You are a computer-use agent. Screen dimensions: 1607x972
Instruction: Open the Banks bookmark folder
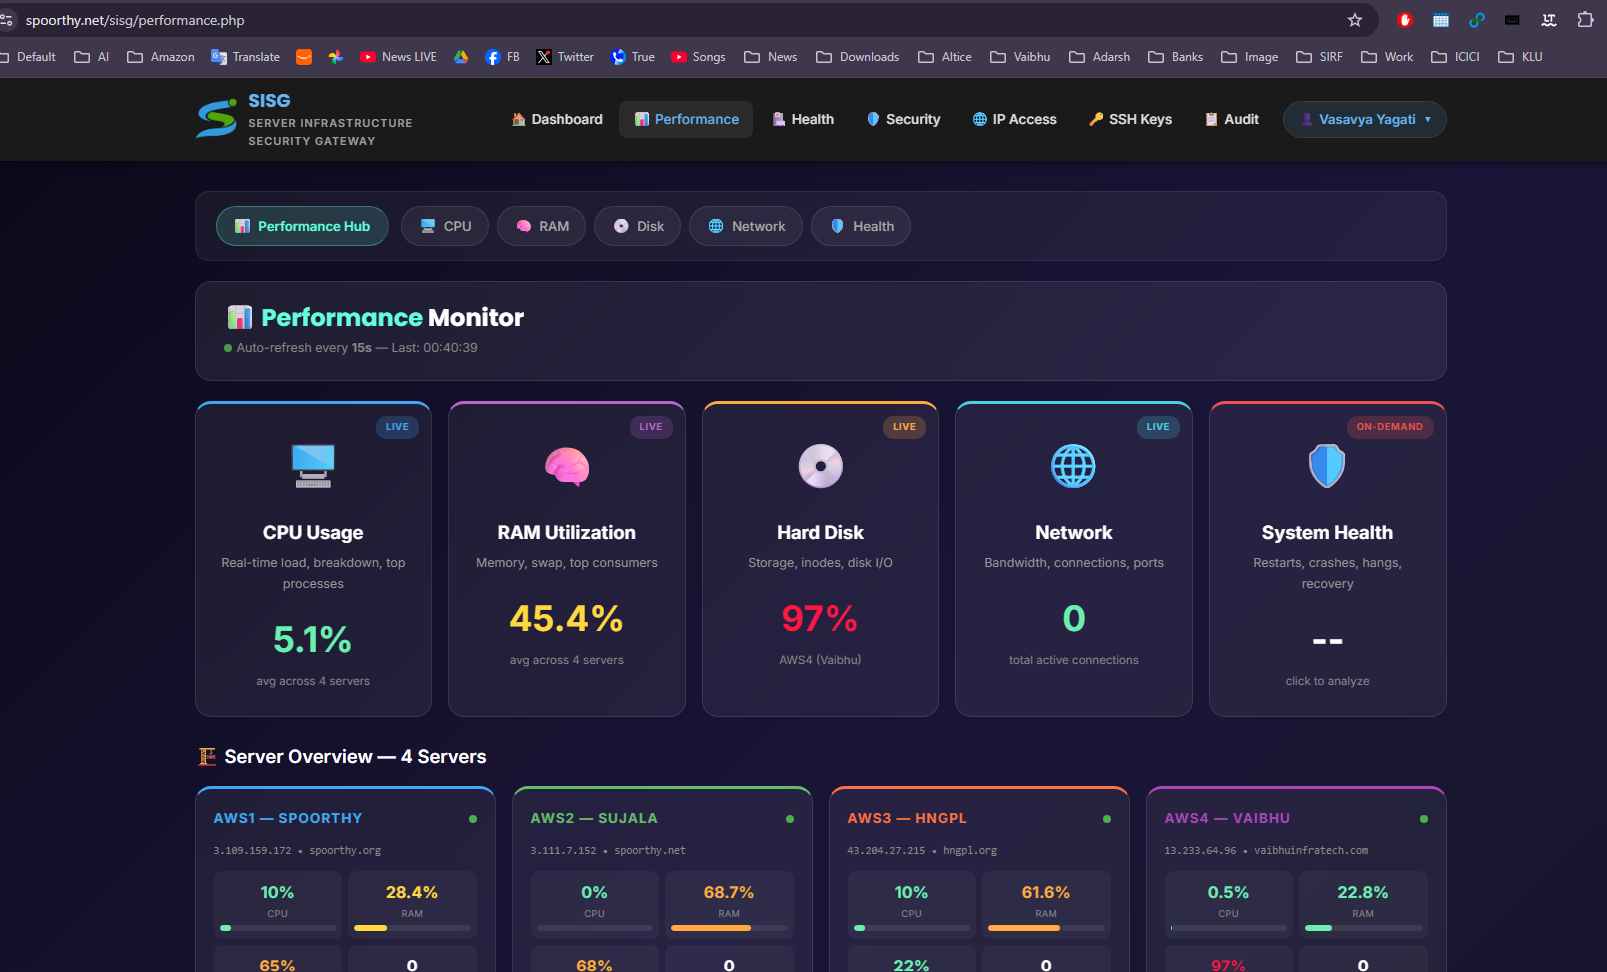[x=1176, y=57]
